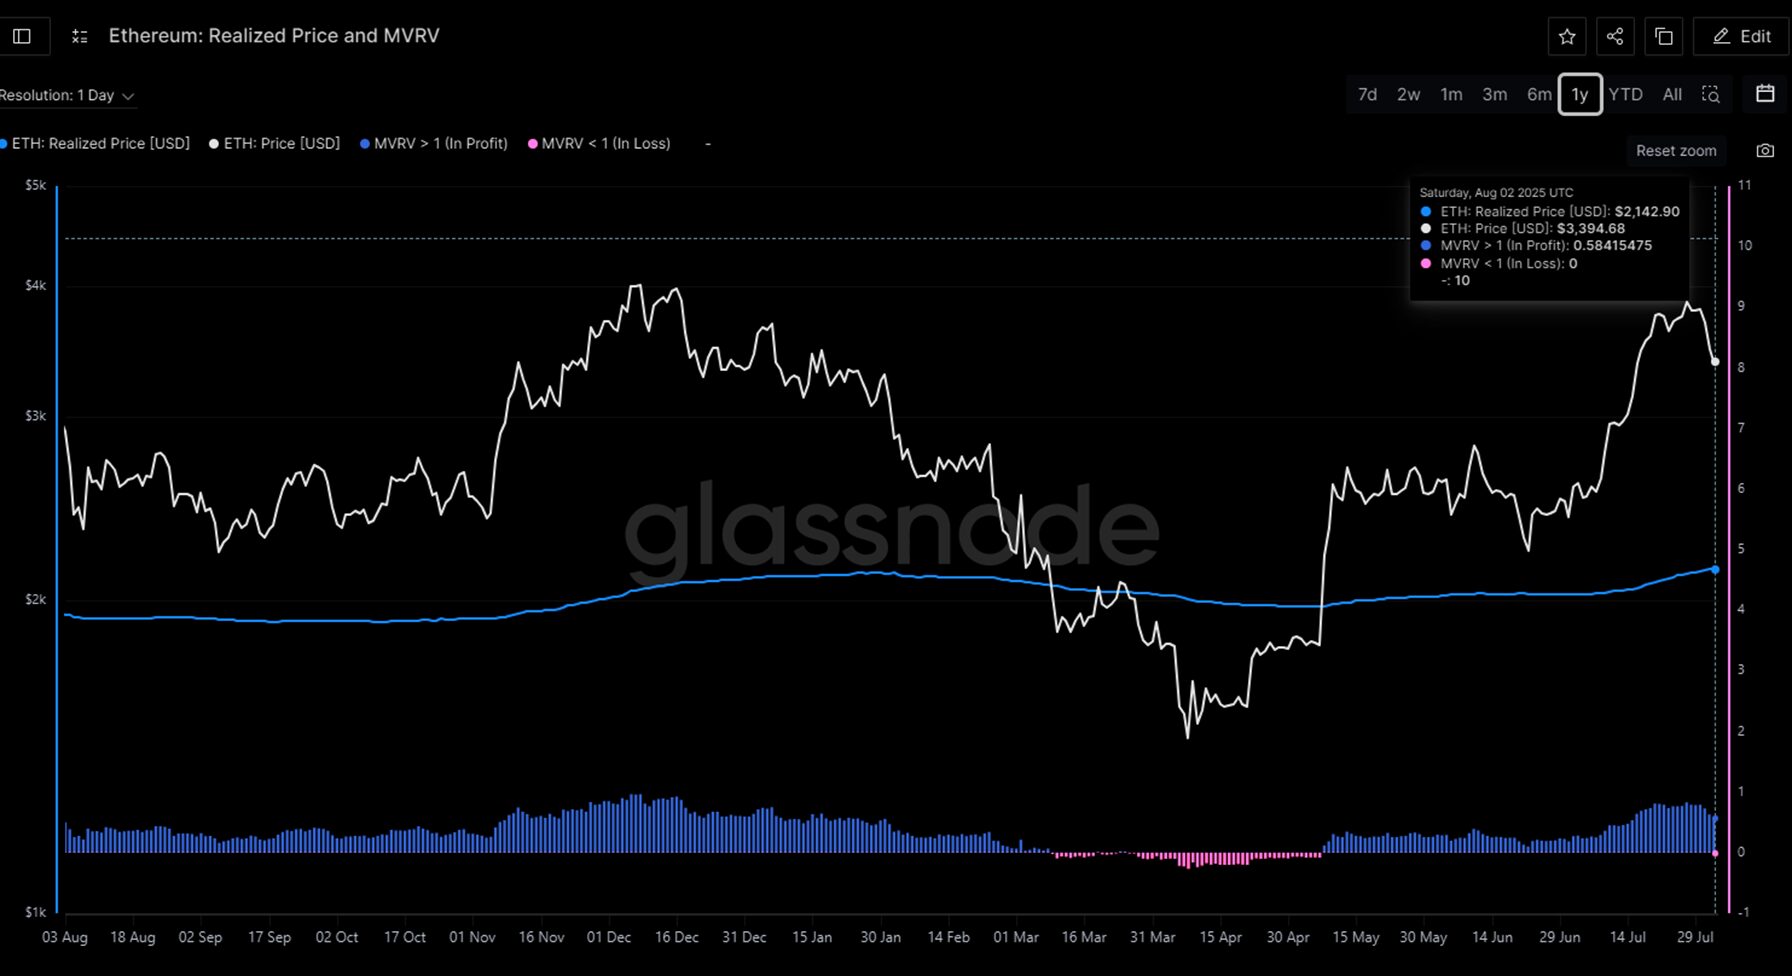Click the tooltip date Saturday, Aug 02 2025 UTC
The width and height of the screenshot is (1792, 976).
pyautogui.click(x=1496, y=193)
